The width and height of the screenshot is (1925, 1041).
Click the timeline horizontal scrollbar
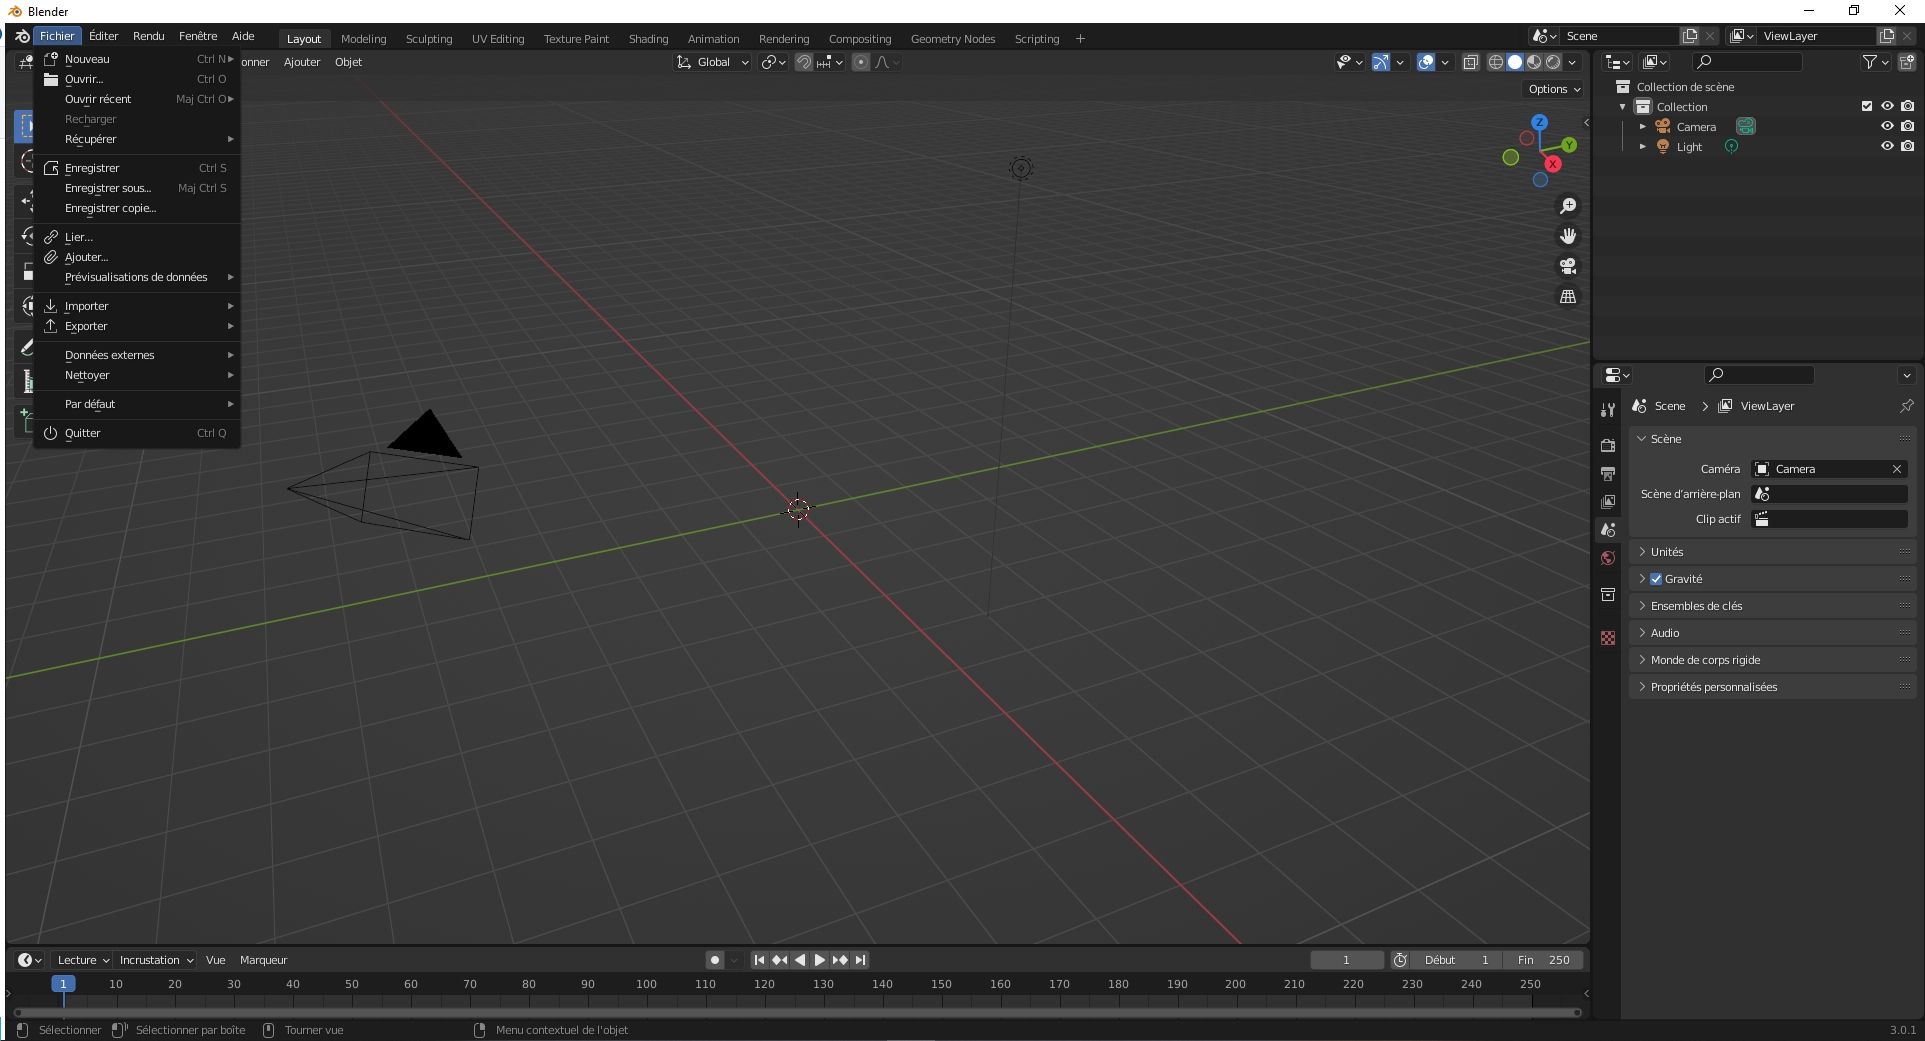click(x=797, y=1012)
